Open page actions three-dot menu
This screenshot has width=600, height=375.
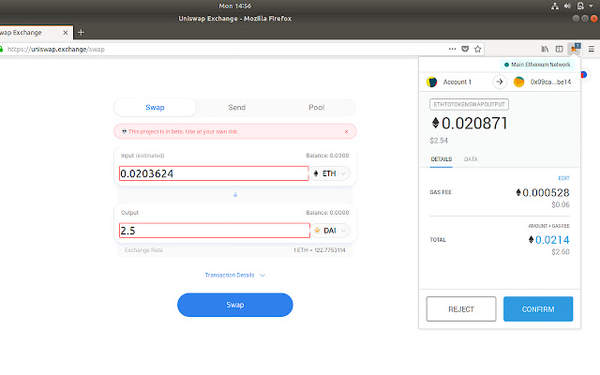coord(452,49)
